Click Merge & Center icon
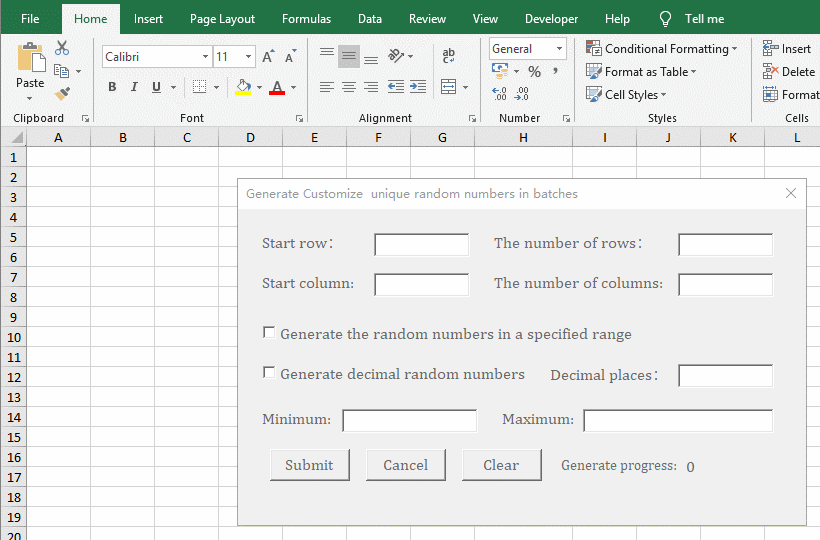Screen dimensions: 820x540 click(x=449, y=87)
